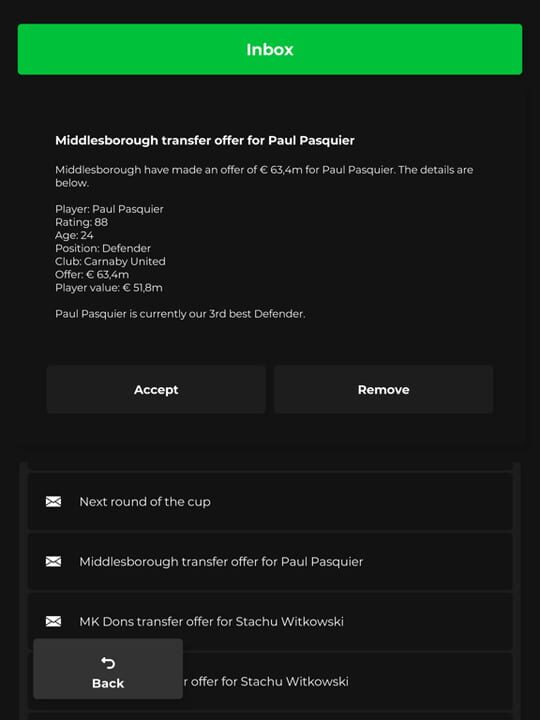540x720 pixels.
Task: Go back using the Back button label
Action: pyautogui.click(x=108, y=683)
